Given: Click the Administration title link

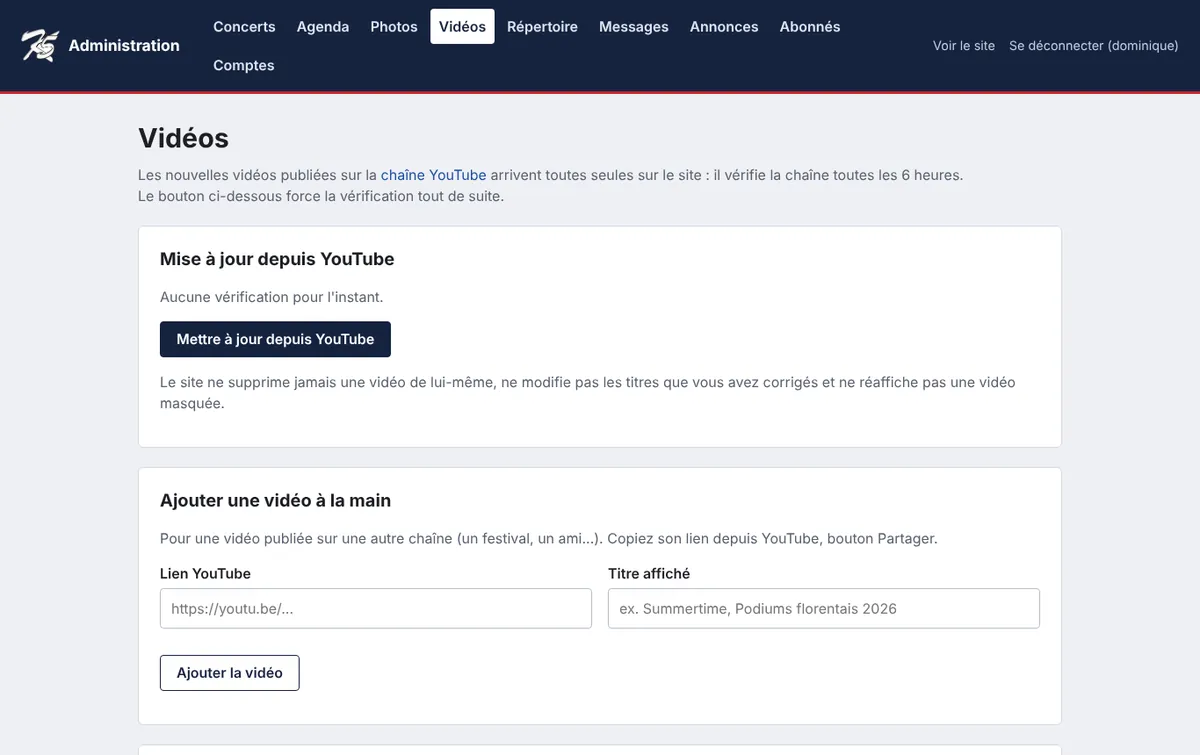Looking at the screenshot, I should pyautogui.click(x=124, y=45).
